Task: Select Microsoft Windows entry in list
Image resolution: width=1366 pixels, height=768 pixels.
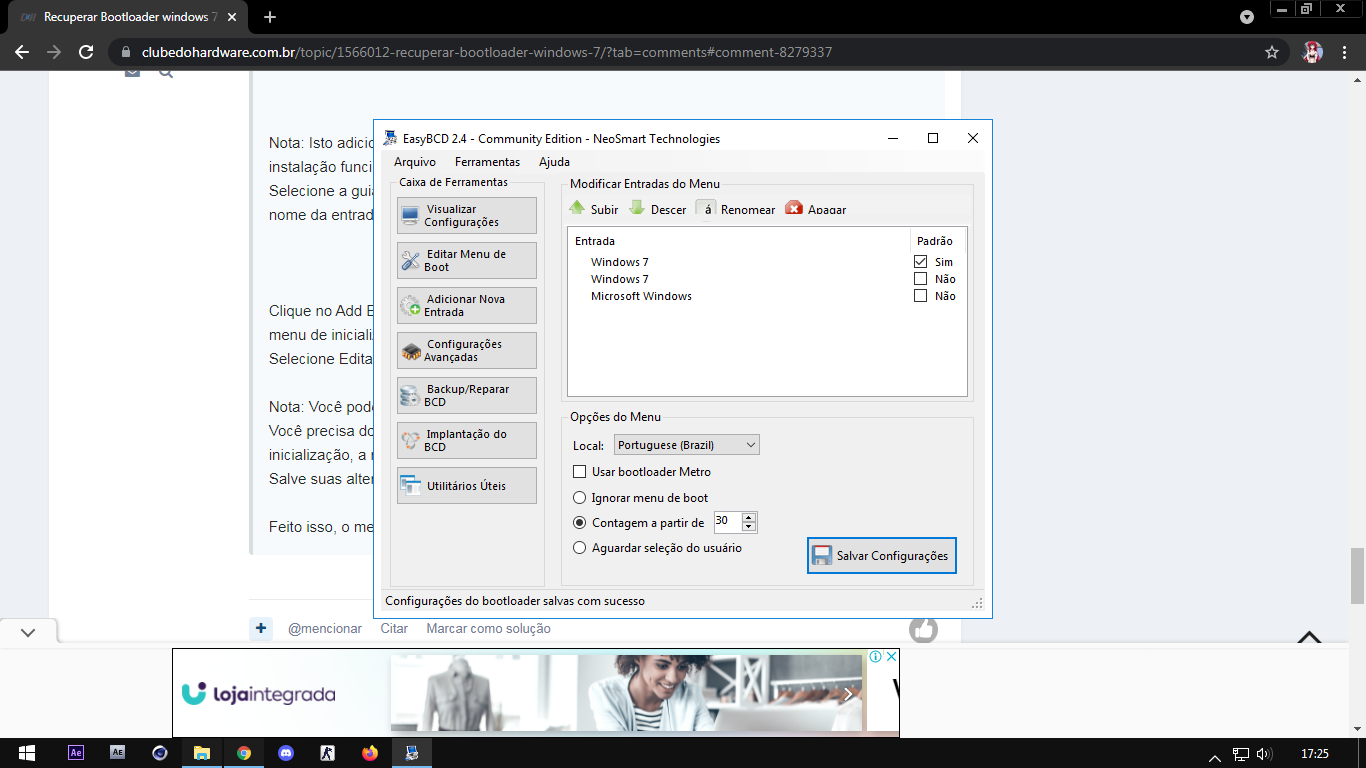Action: [x=641, y=296]
